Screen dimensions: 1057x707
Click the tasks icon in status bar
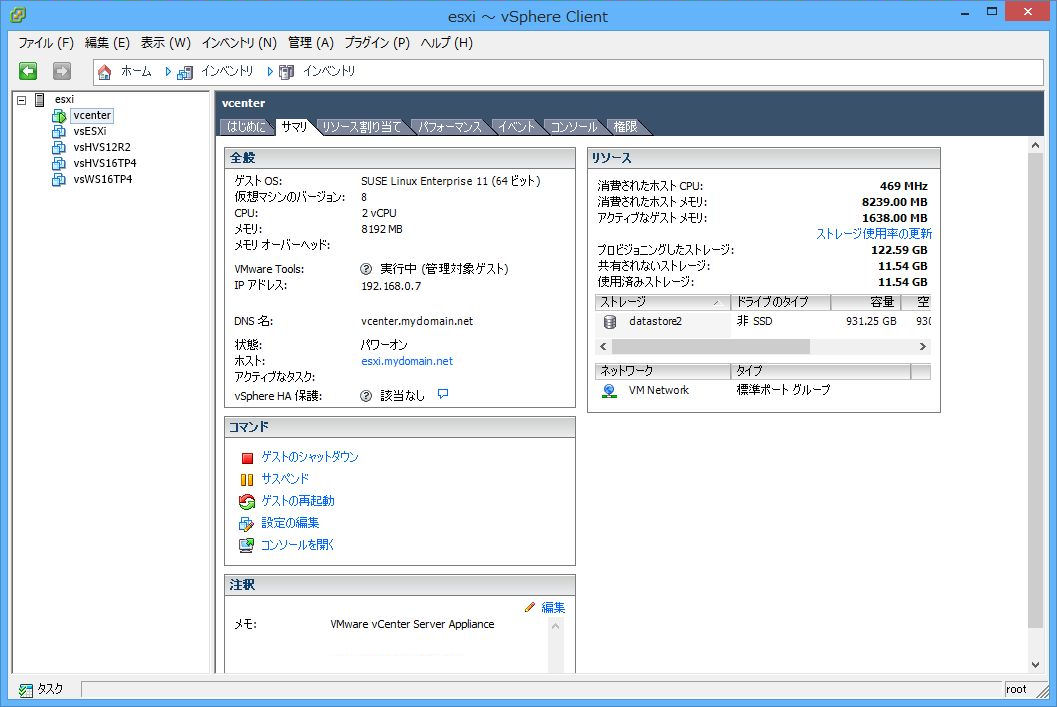click(26, 689)
